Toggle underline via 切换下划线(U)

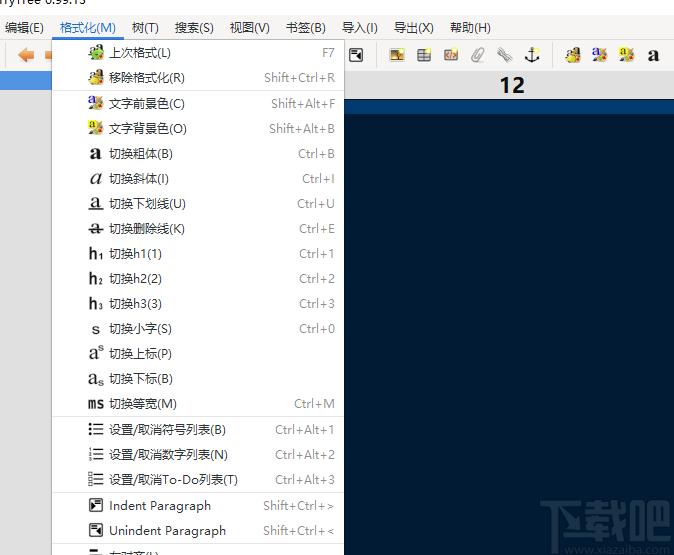(198, 203)
